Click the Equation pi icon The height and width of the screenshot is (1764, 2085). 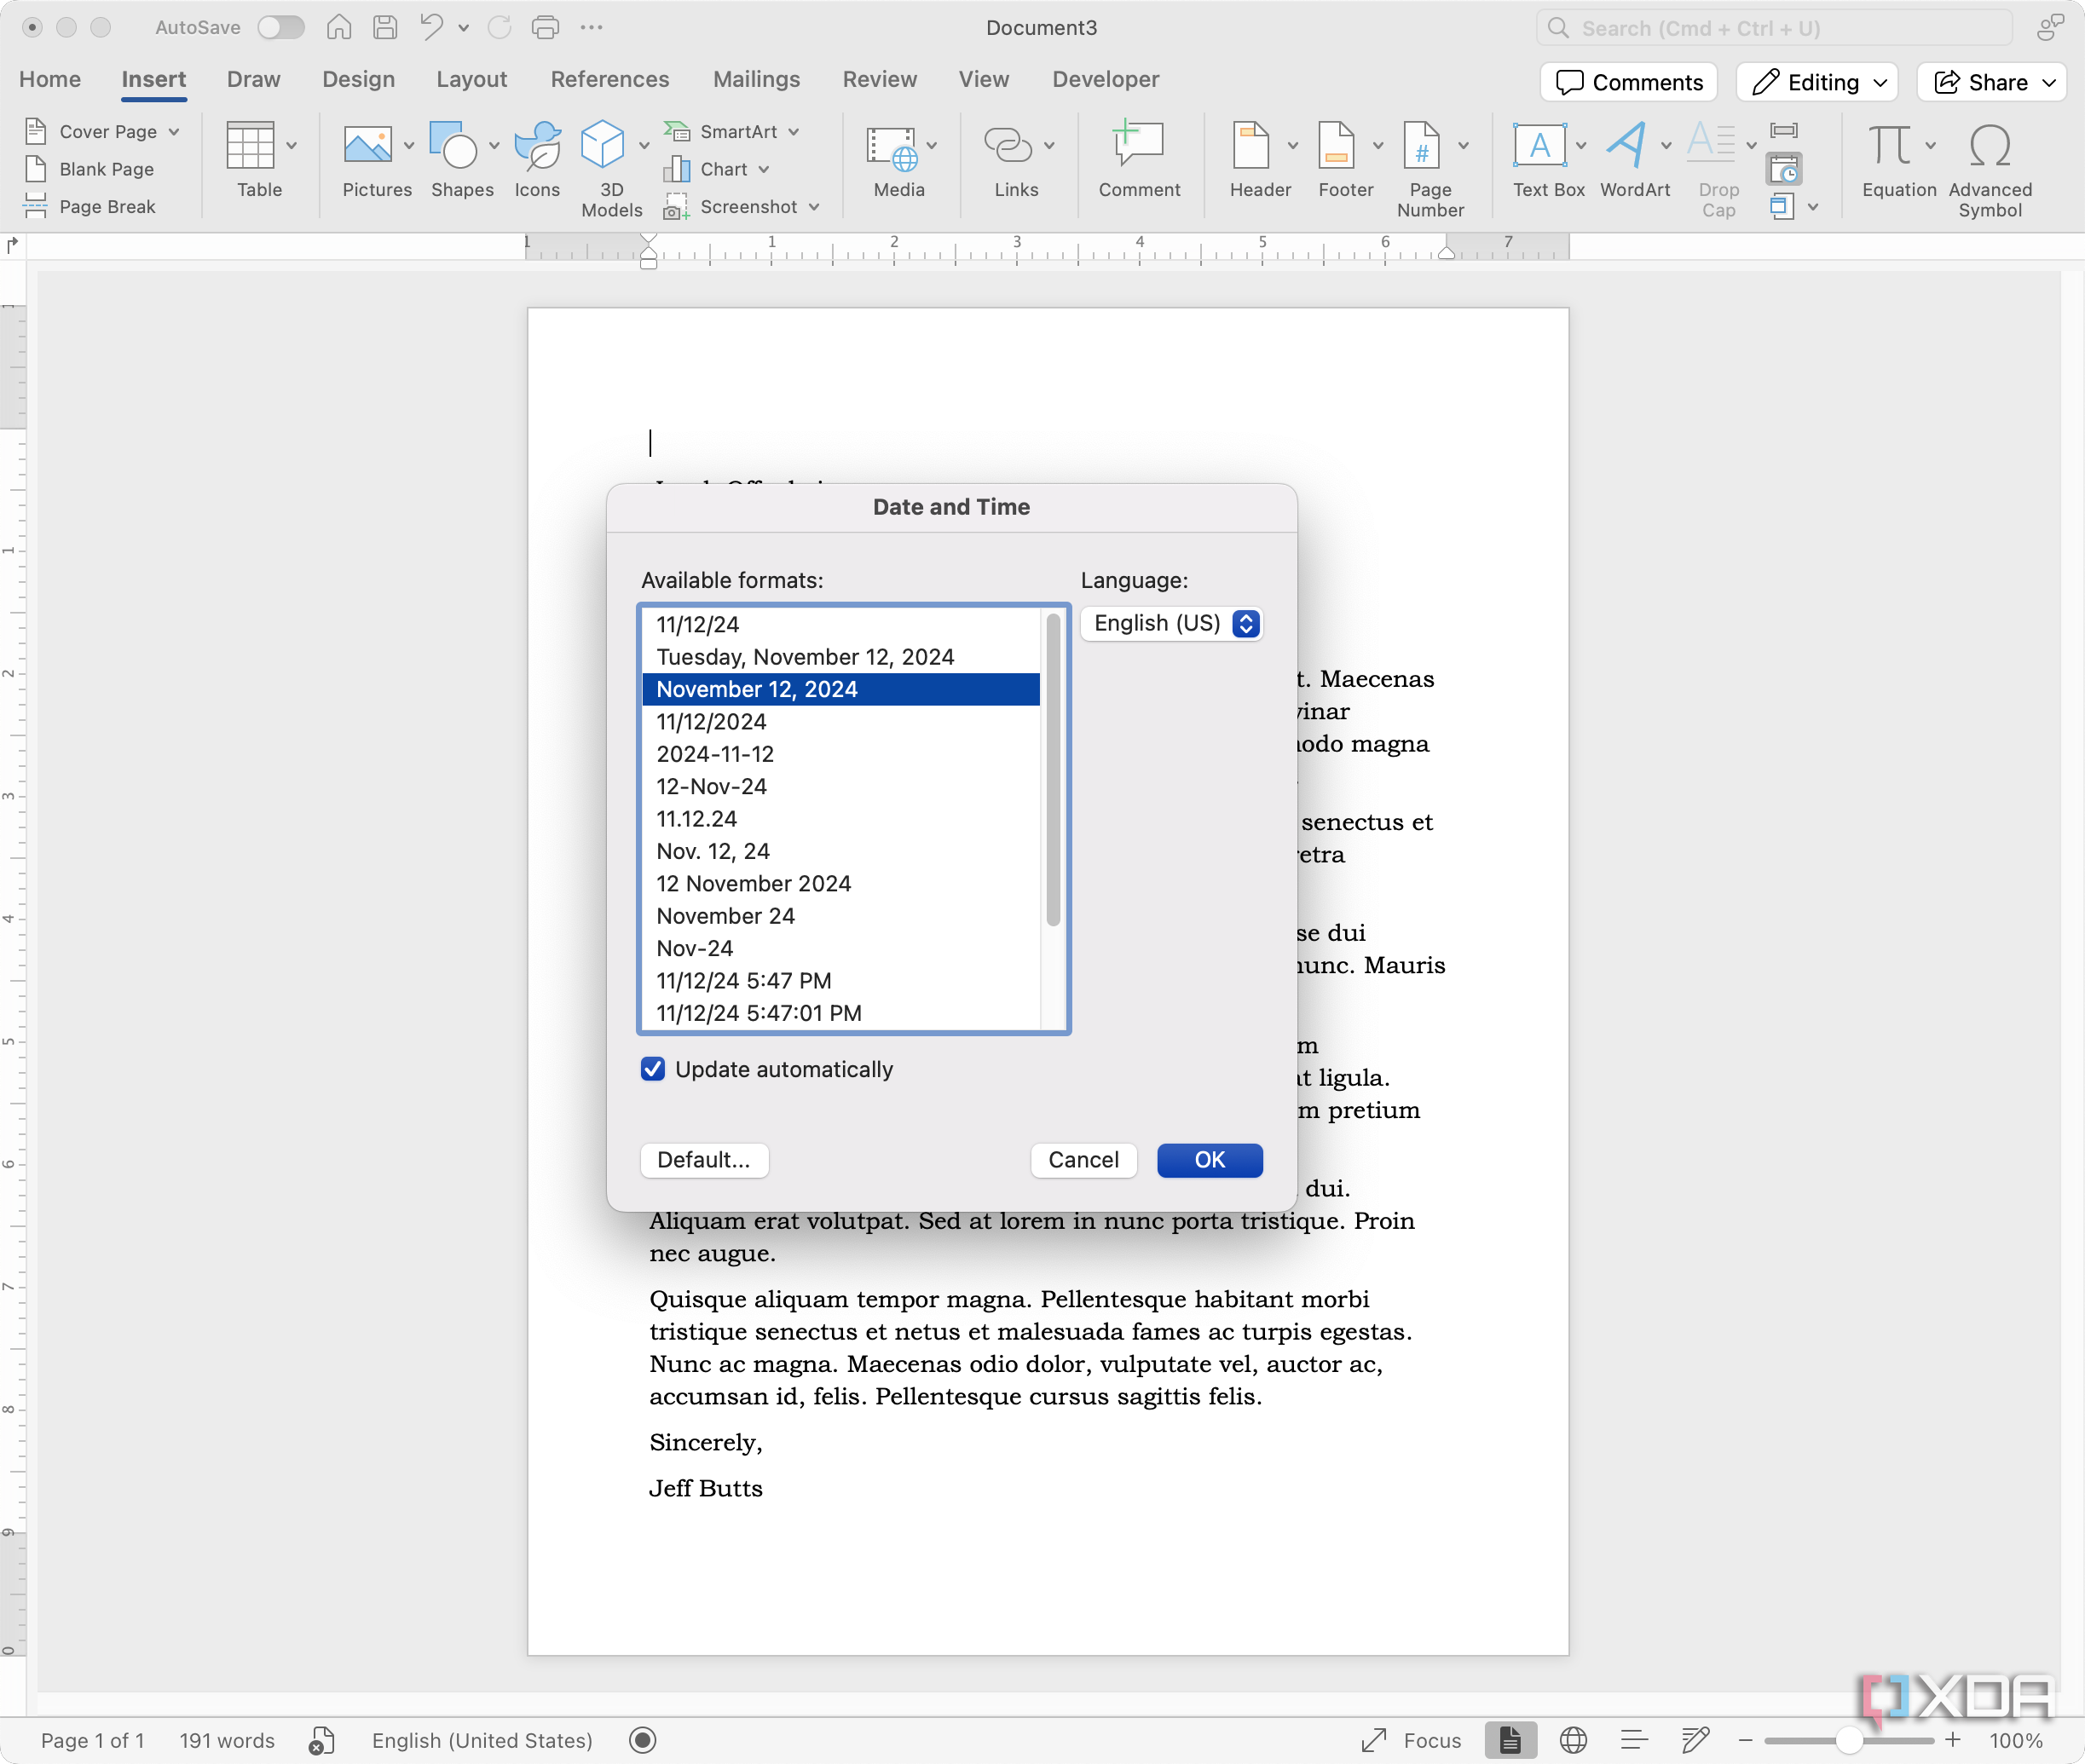point(1889,146)
